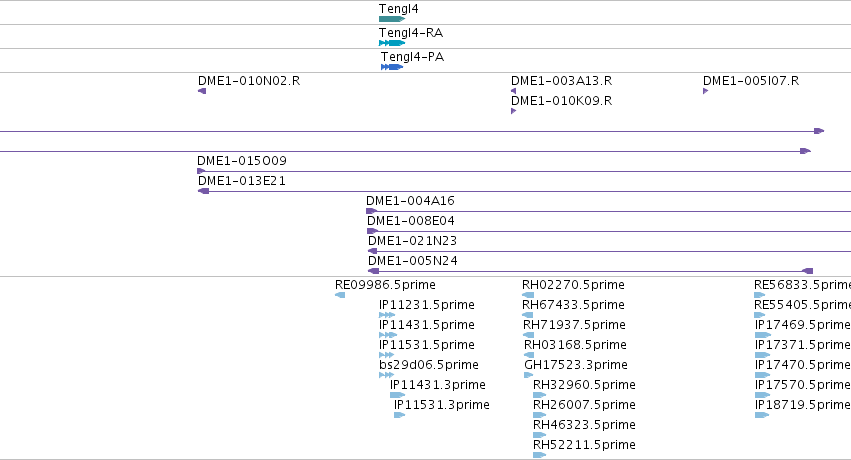
Task: Click the Tengl4-PA label text
Action: pyautogui.click(x=412, y=57)
